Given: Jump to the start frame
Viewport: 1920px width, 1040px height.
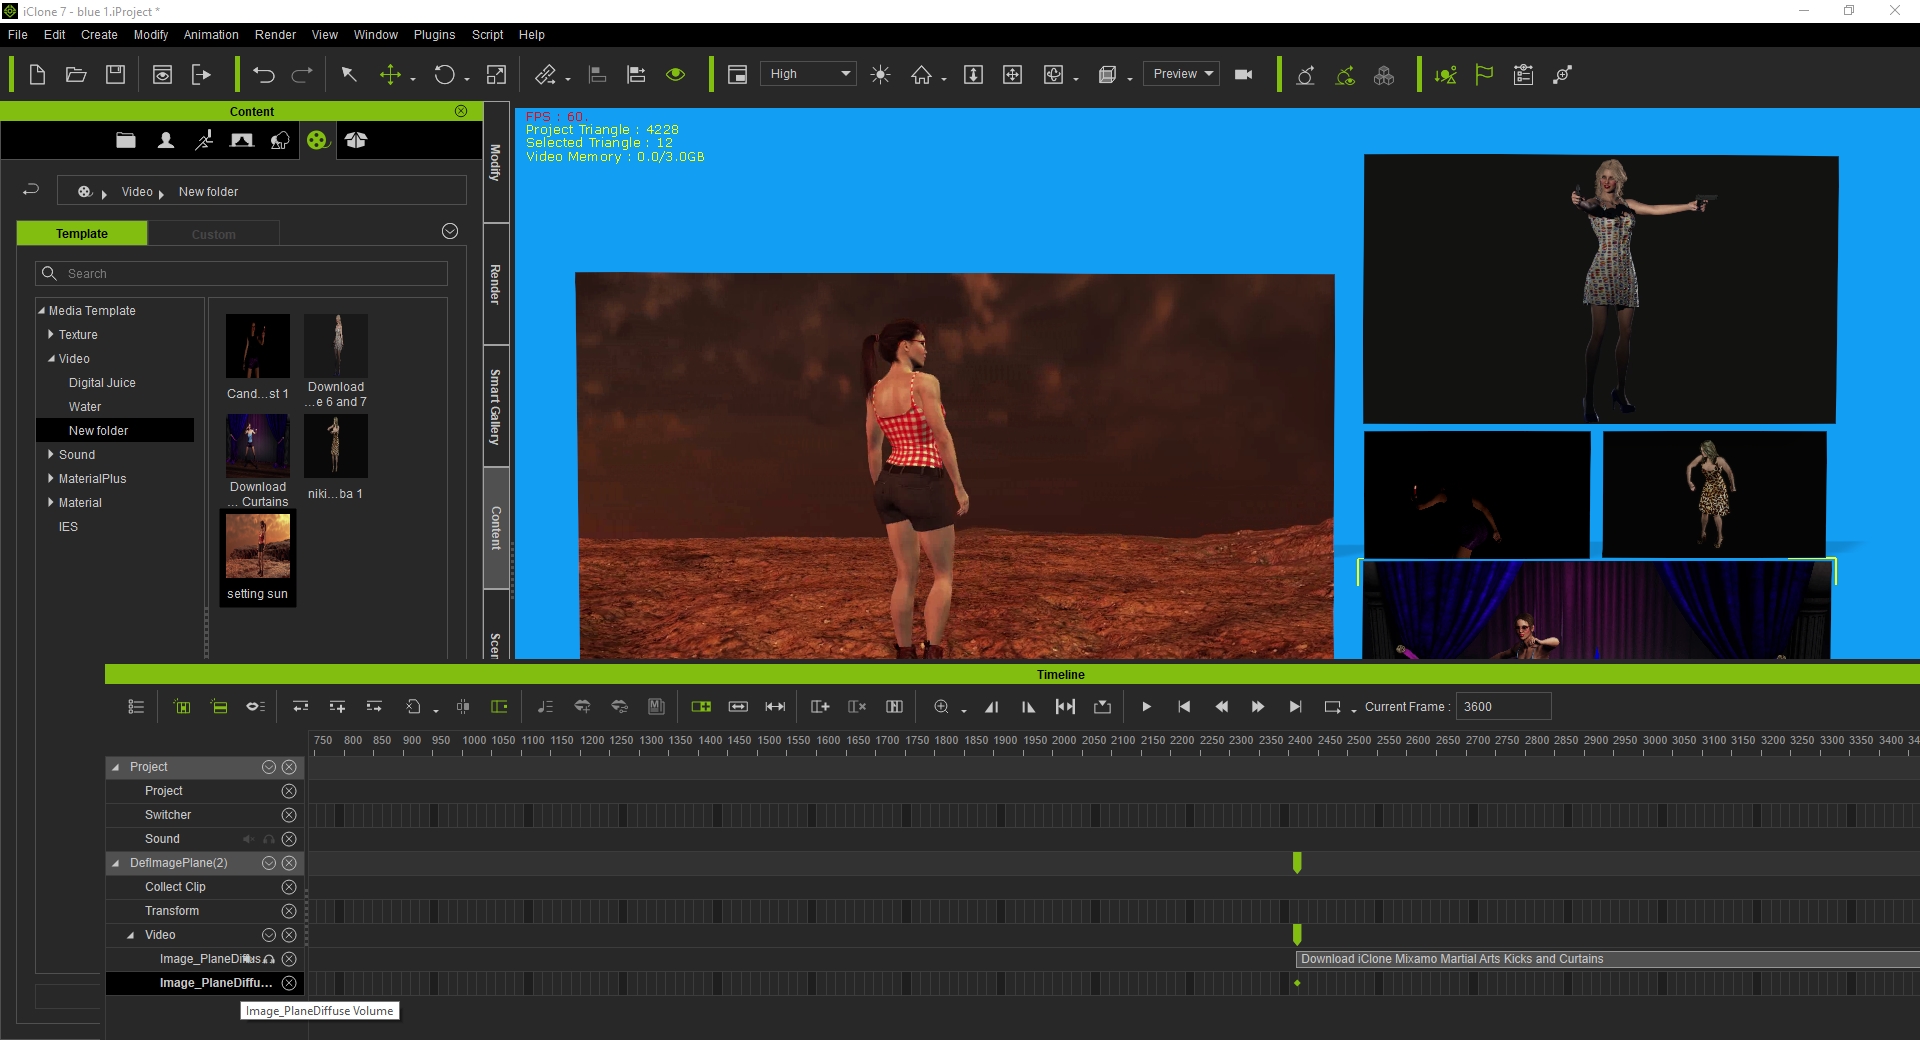Looking at the screenshot, I should [x=1184, y=707].
